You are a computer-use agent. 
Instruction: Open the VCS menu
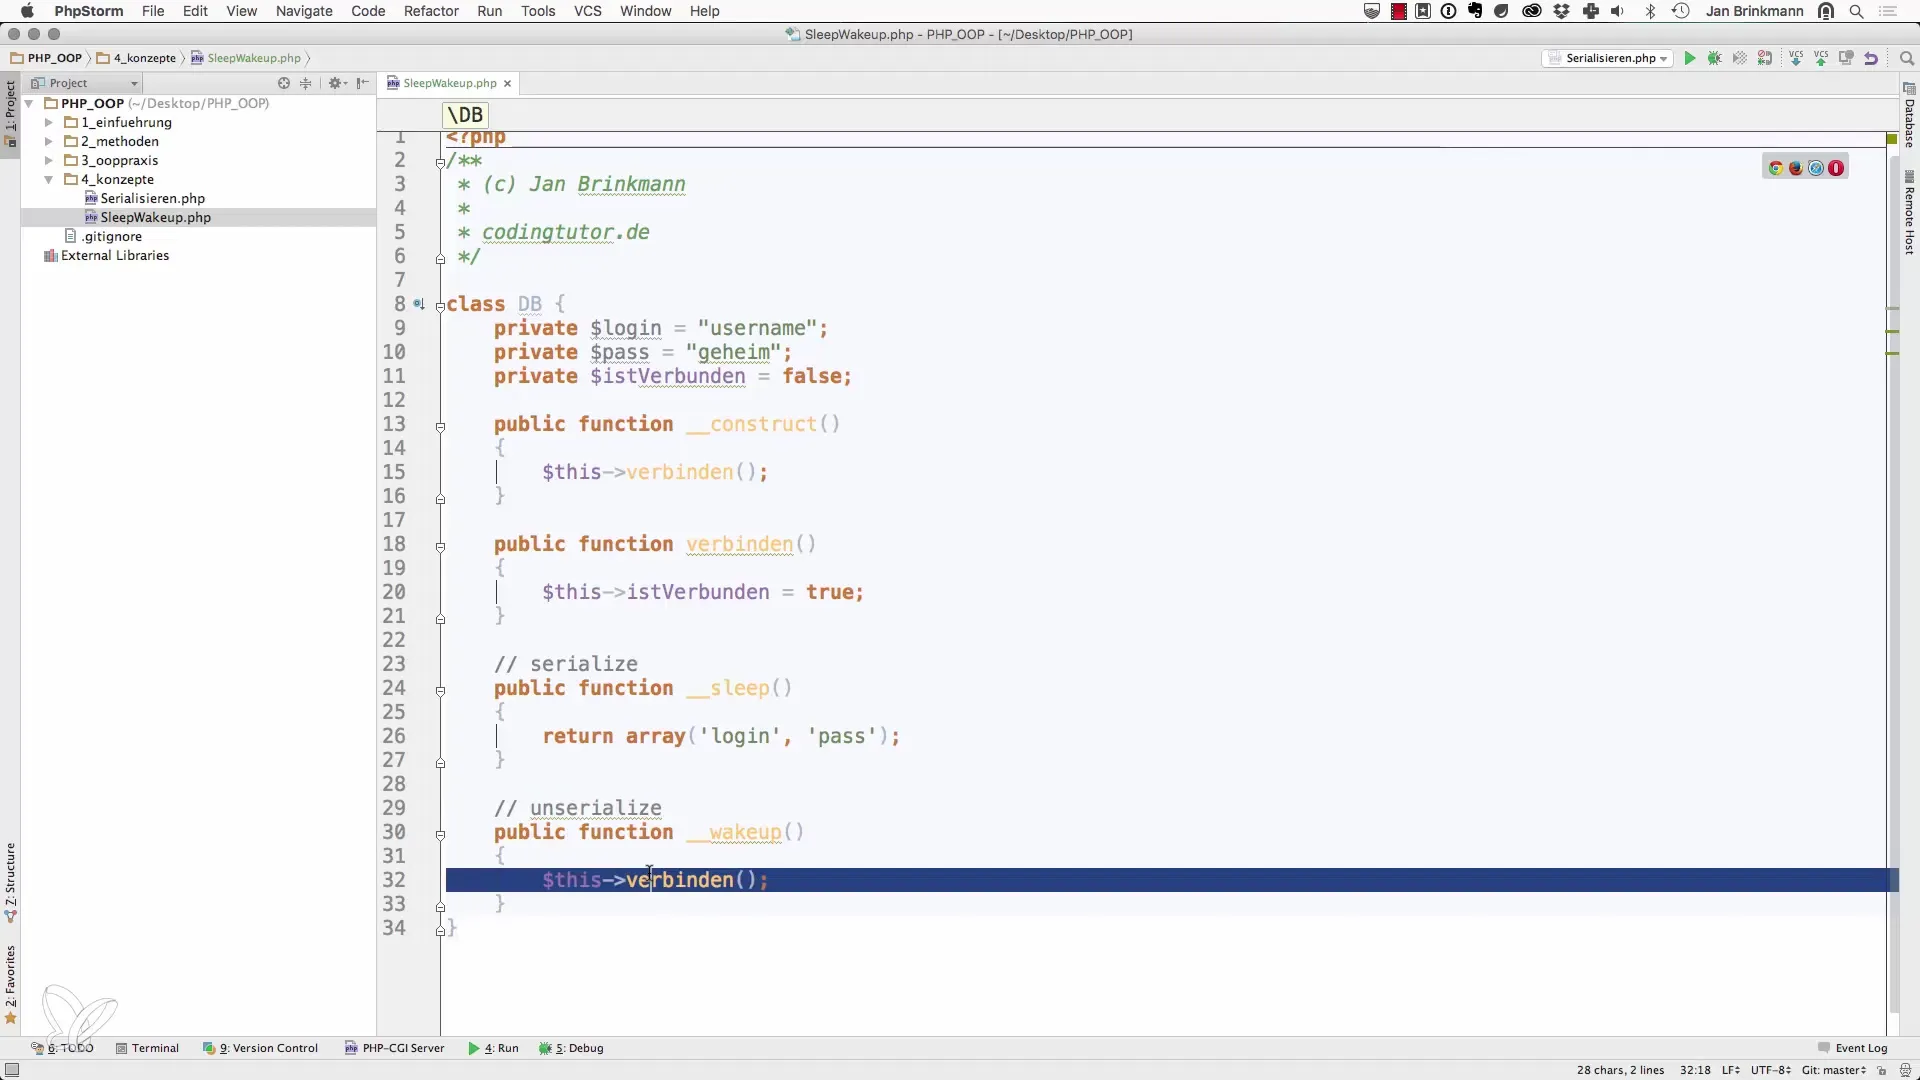tap(587, 11)
